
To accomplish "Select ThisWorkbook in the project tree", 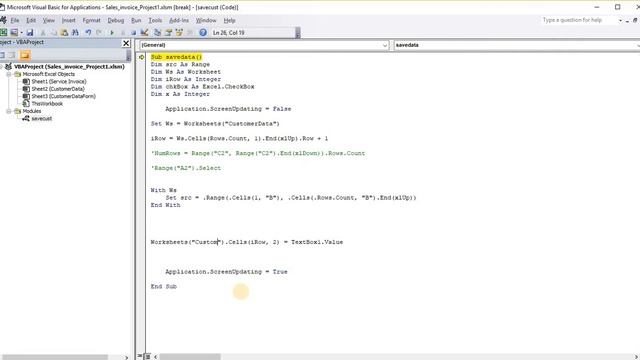I will point(47,104).
